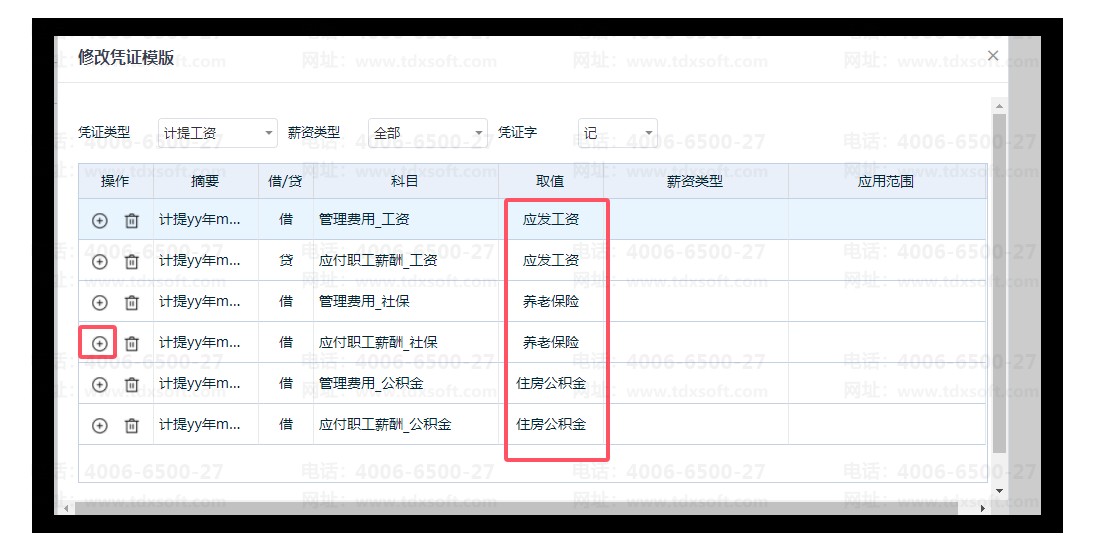Click trash icon in 管理费用_社保 row
Viewport: 1095px width, 551px height.
pyautogui.click(x=131, y=303)
